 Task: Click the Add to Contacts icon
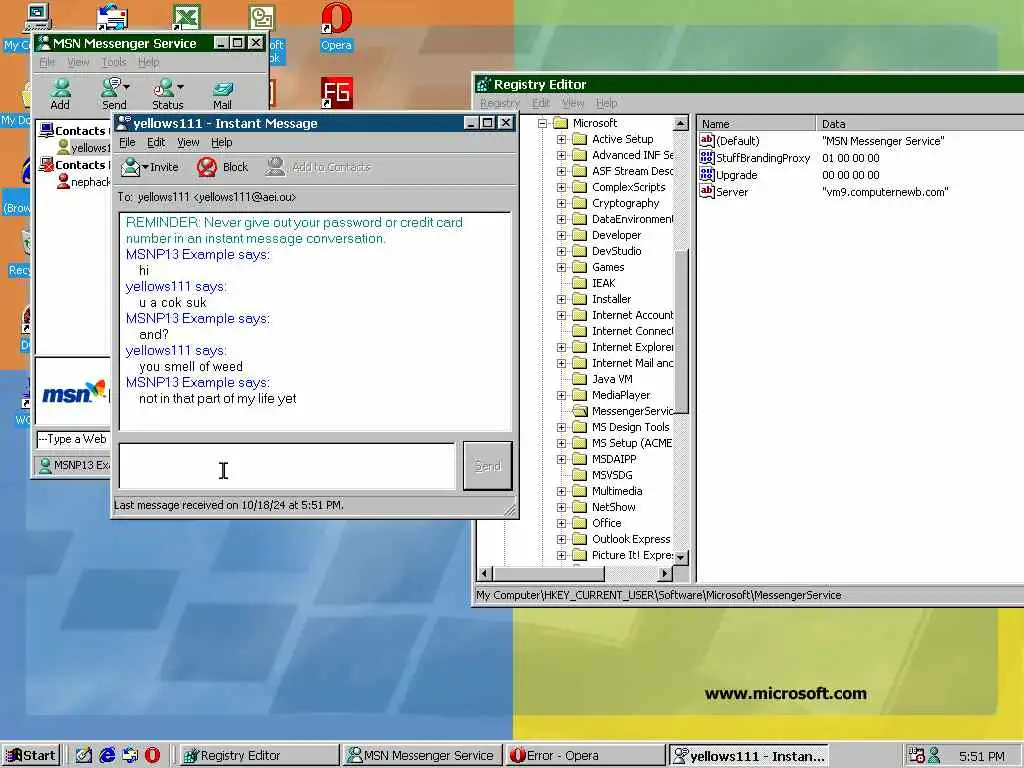pos(275,167)
